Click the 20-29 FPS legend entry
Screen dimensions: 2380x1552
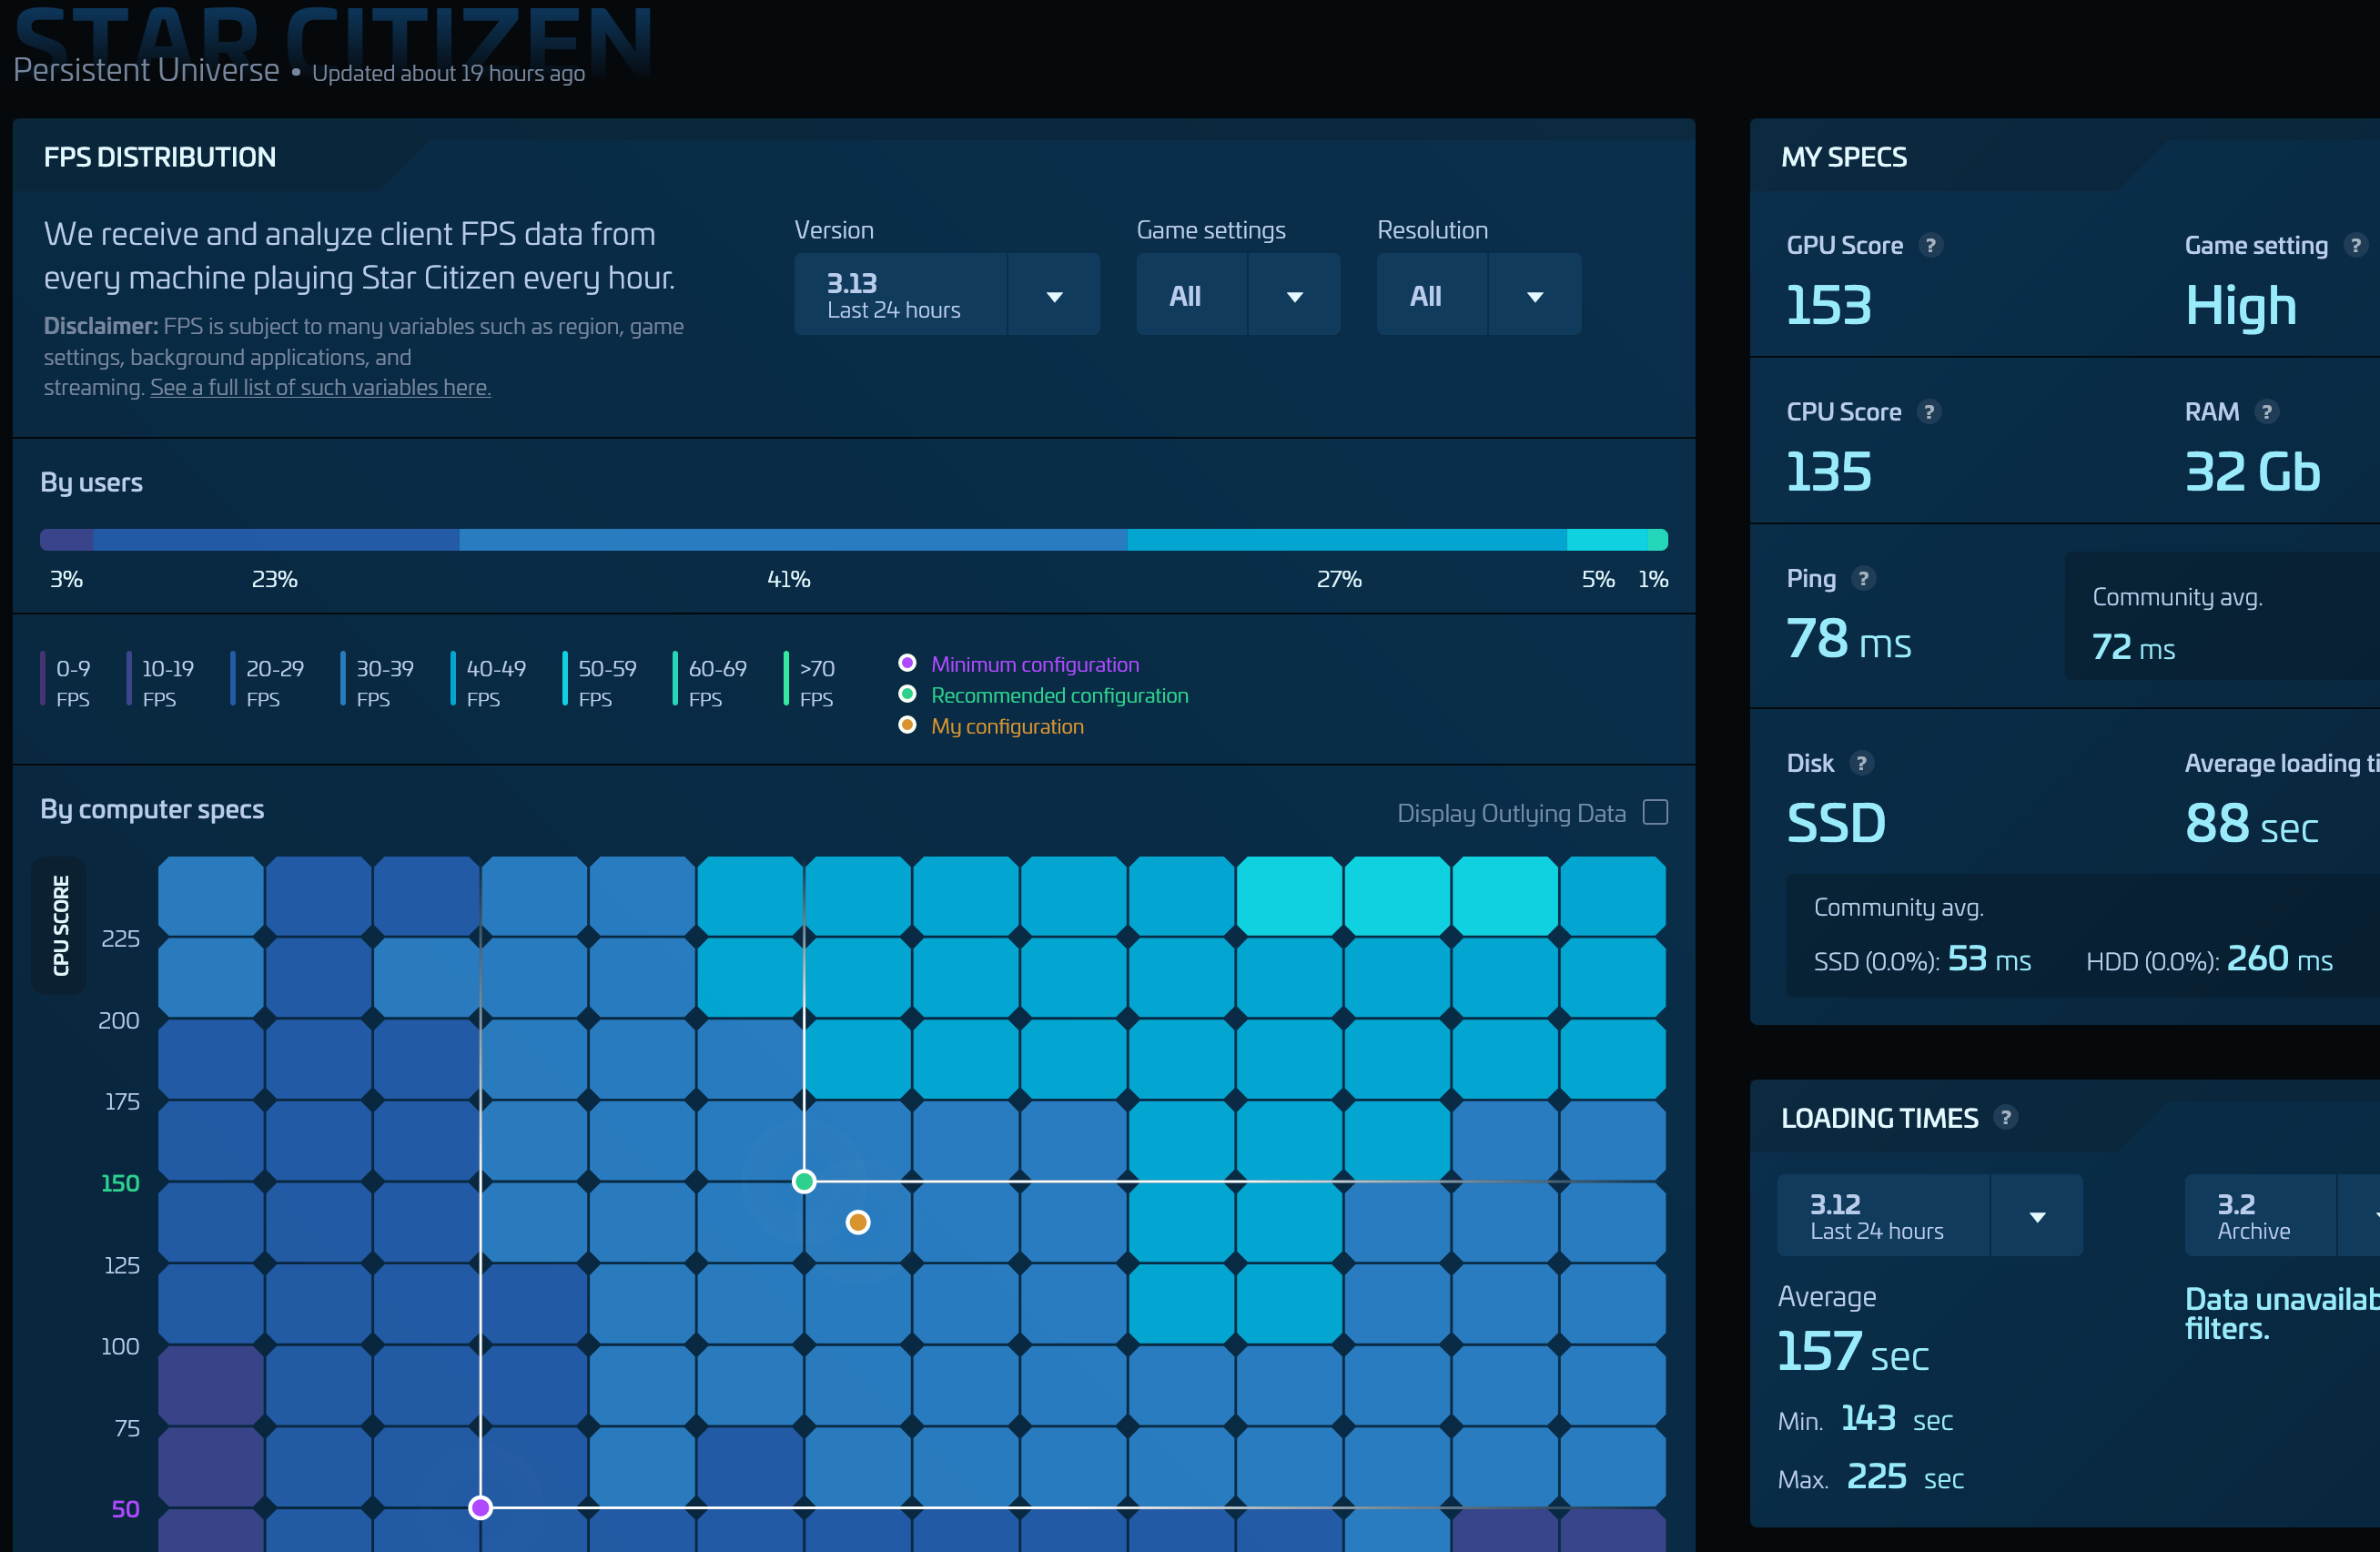[267, 682]
